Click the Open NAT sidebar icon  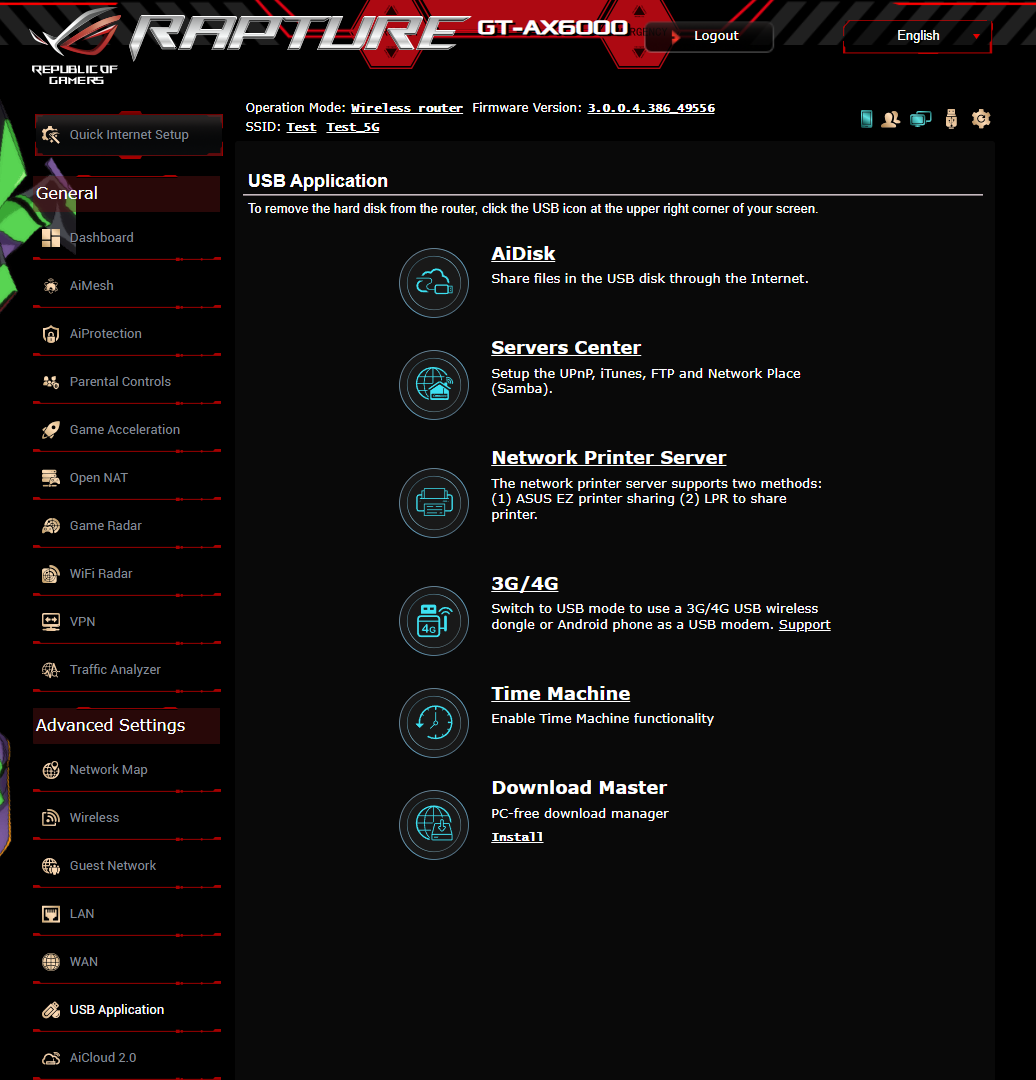coord(51,478)
